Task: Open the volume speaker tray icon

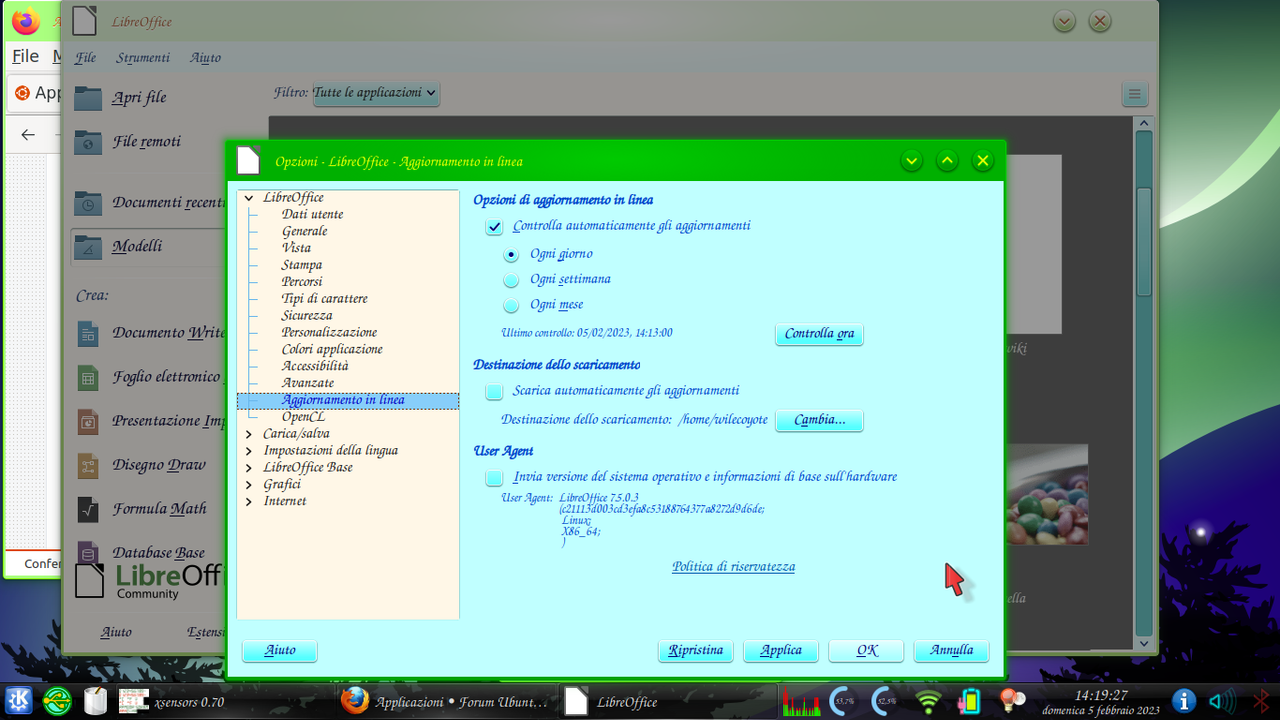Action: point(1221,702)
